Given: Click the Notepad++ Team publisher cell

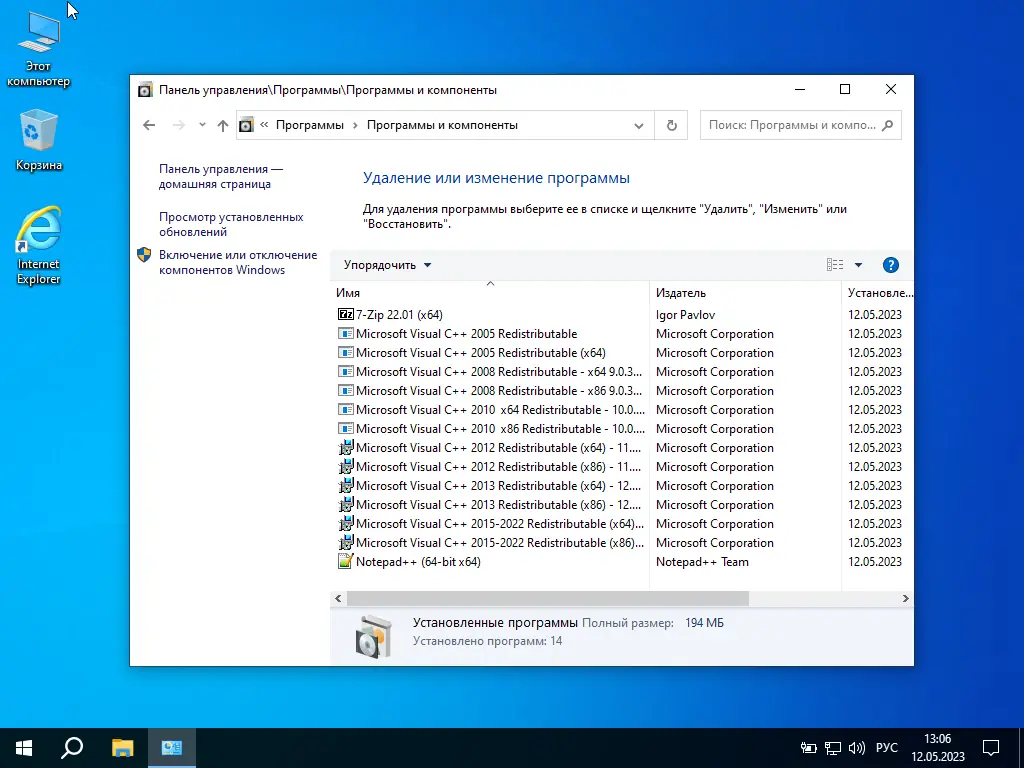Looking at the screenshot, I should (x=702, y=562).
